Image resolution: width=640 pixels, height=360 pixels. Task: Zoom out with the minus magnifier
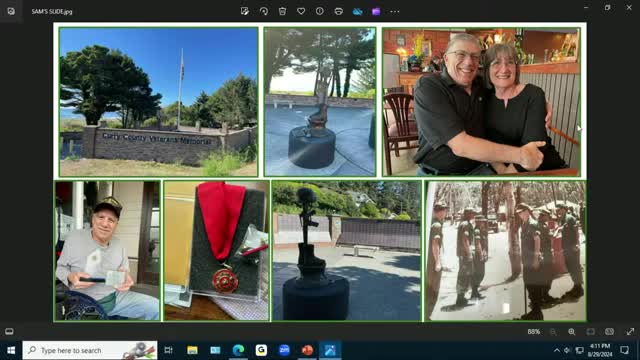click(x=553, y=332)
